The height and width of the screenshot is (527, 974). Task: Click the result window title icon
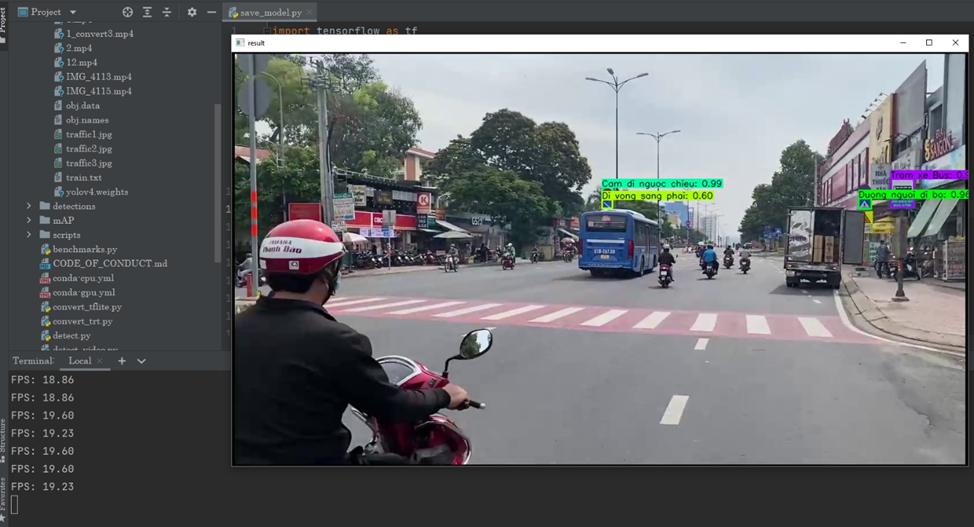(240, 43)
